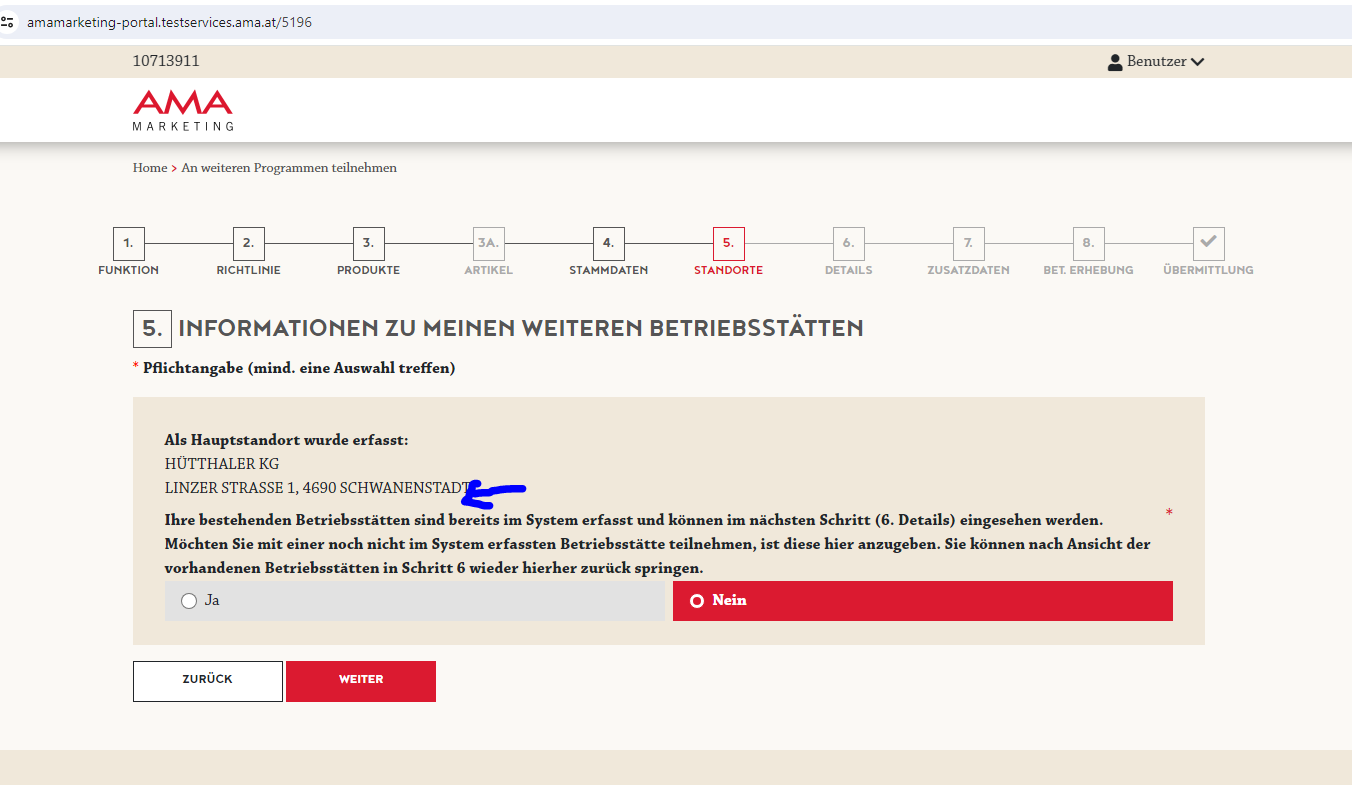This screenshot has width=1352, height=785.
Task: Go to step 6 Details
Action: (x=848, y=243)
